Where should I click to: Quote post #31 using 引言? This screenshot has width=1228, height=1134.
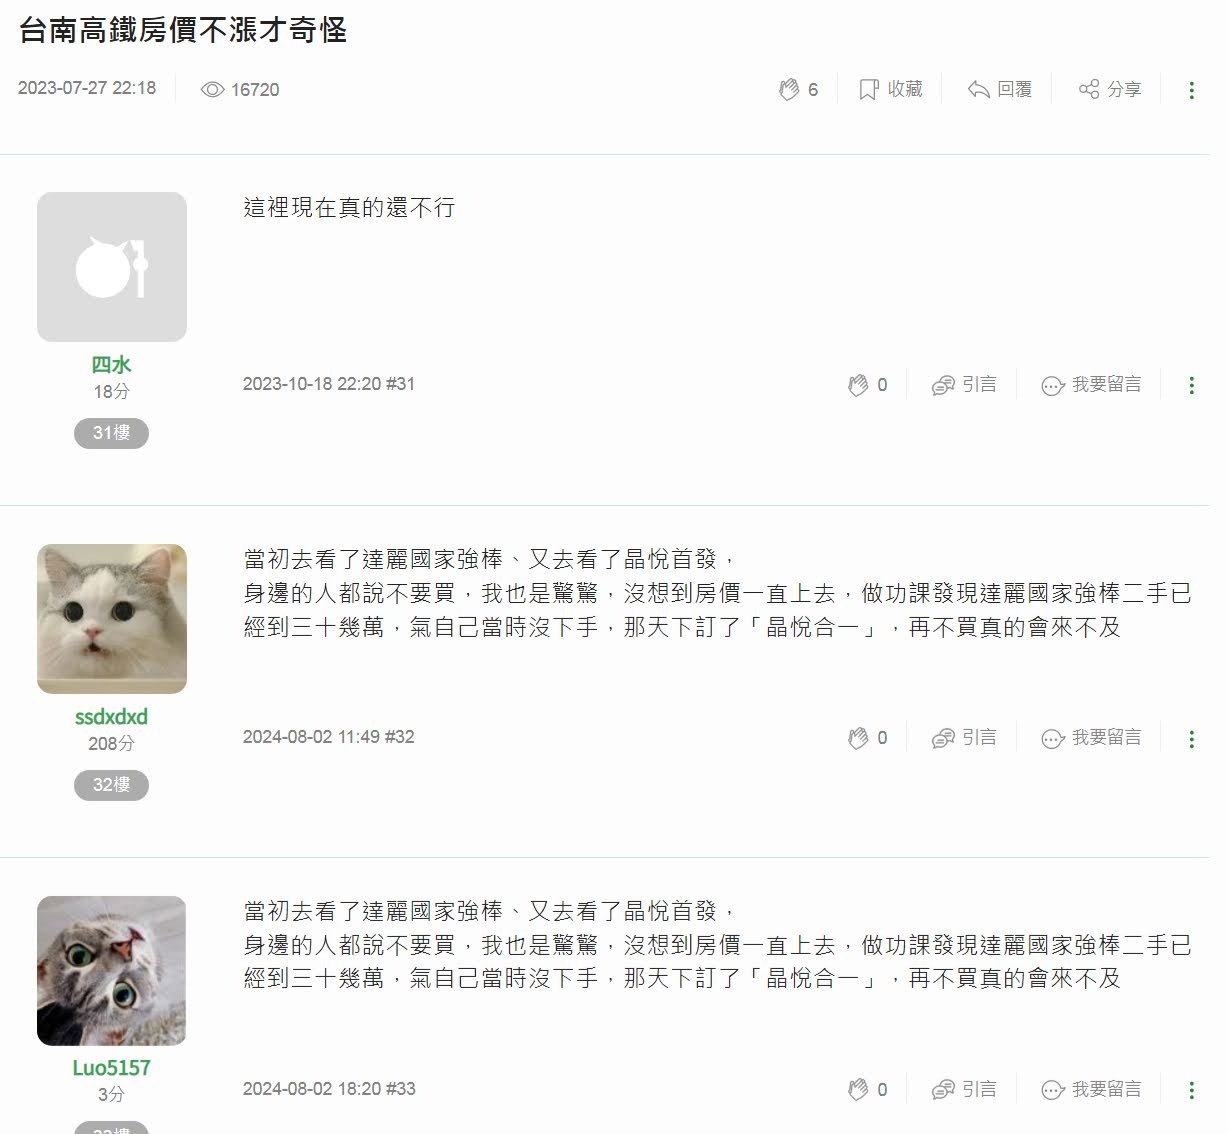click(x=964, y=385)
